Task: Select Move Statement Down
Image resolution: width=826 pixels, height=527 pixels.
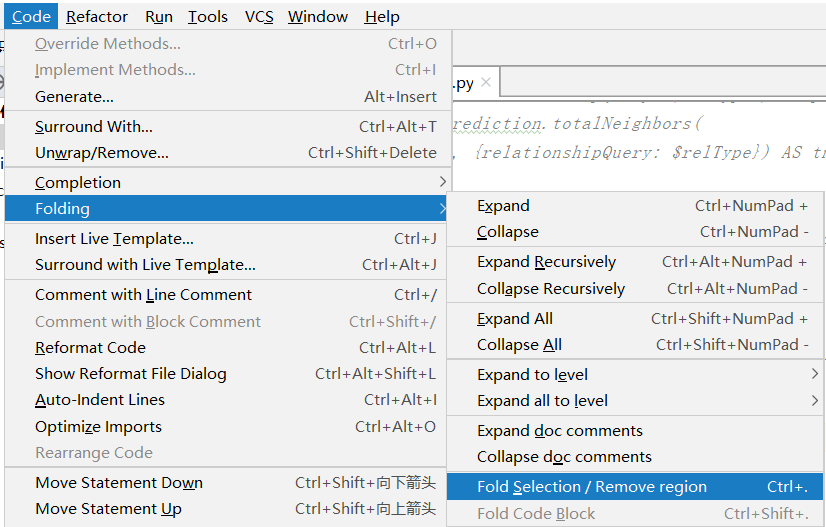Action: pos(225,483)
